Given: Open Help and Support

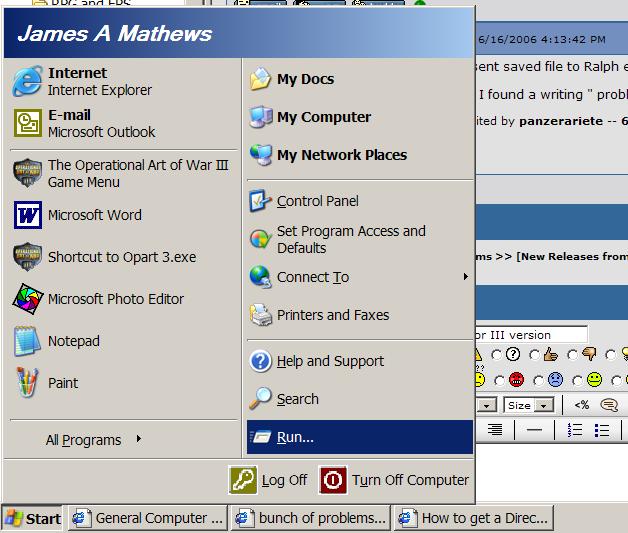Looking at the screenshot, I should 360,361.
